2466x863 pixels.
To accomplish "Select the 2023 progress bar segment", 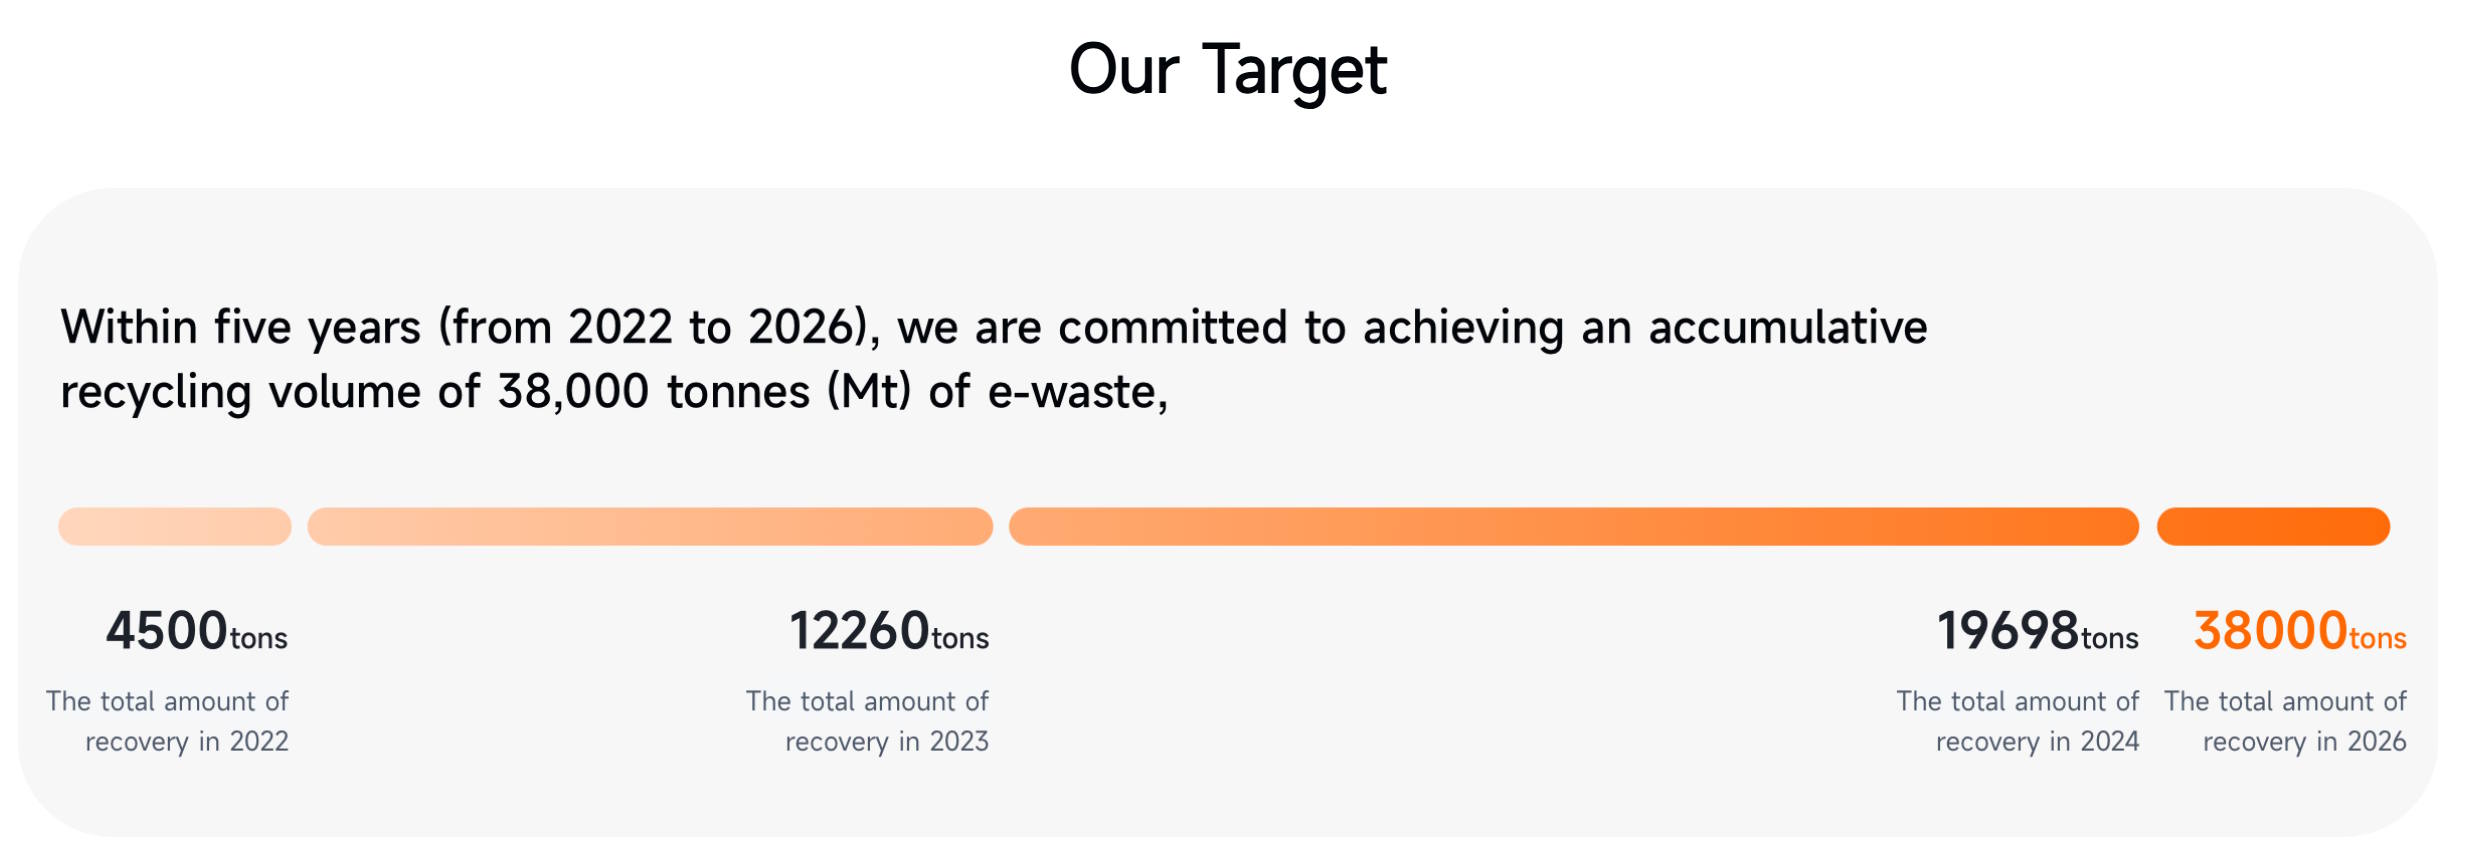I will [650, 526].
